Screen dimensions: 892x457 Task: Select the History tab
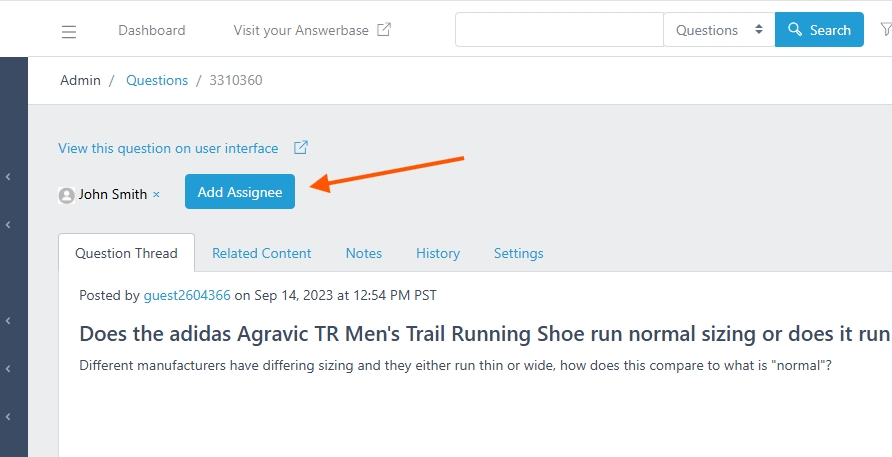click(437, 253)
